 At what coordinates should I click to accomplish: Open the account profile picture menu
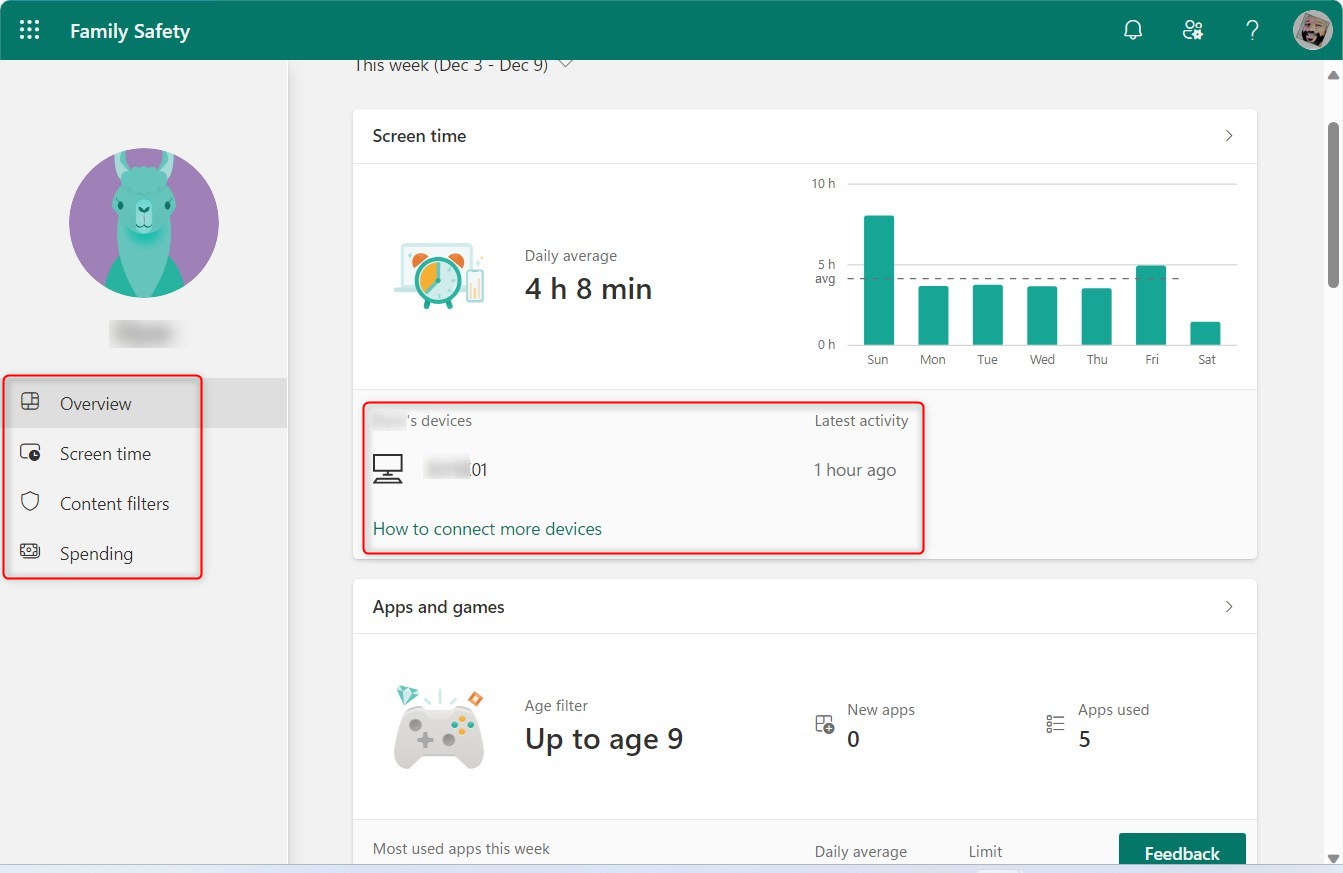point(1312,30)
